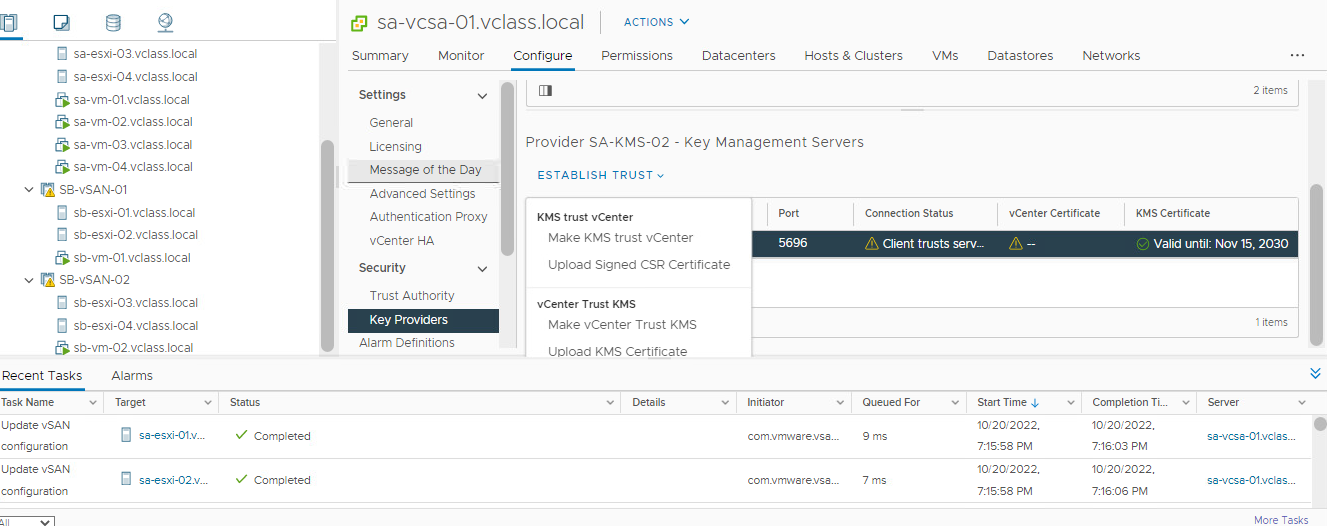Image resolution: width=1327 pixels, height=526 pixels.
Task: Open Status column filter dropdown
Action: click(610, 403)
